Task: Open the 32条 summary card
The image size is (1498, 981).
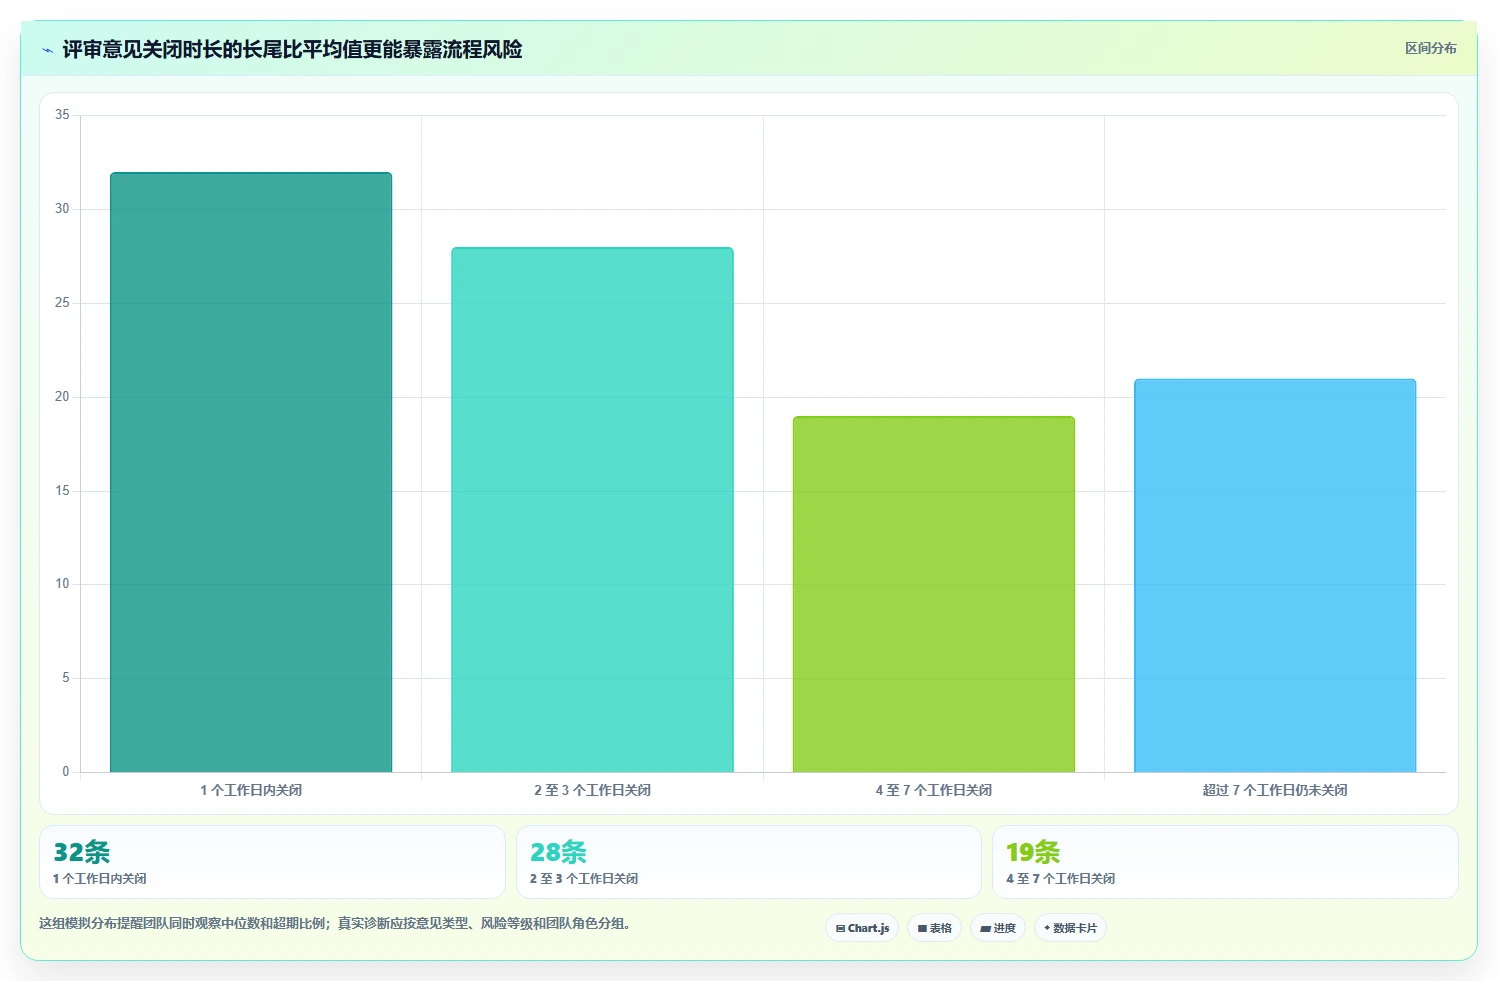Action: point(272,862)
